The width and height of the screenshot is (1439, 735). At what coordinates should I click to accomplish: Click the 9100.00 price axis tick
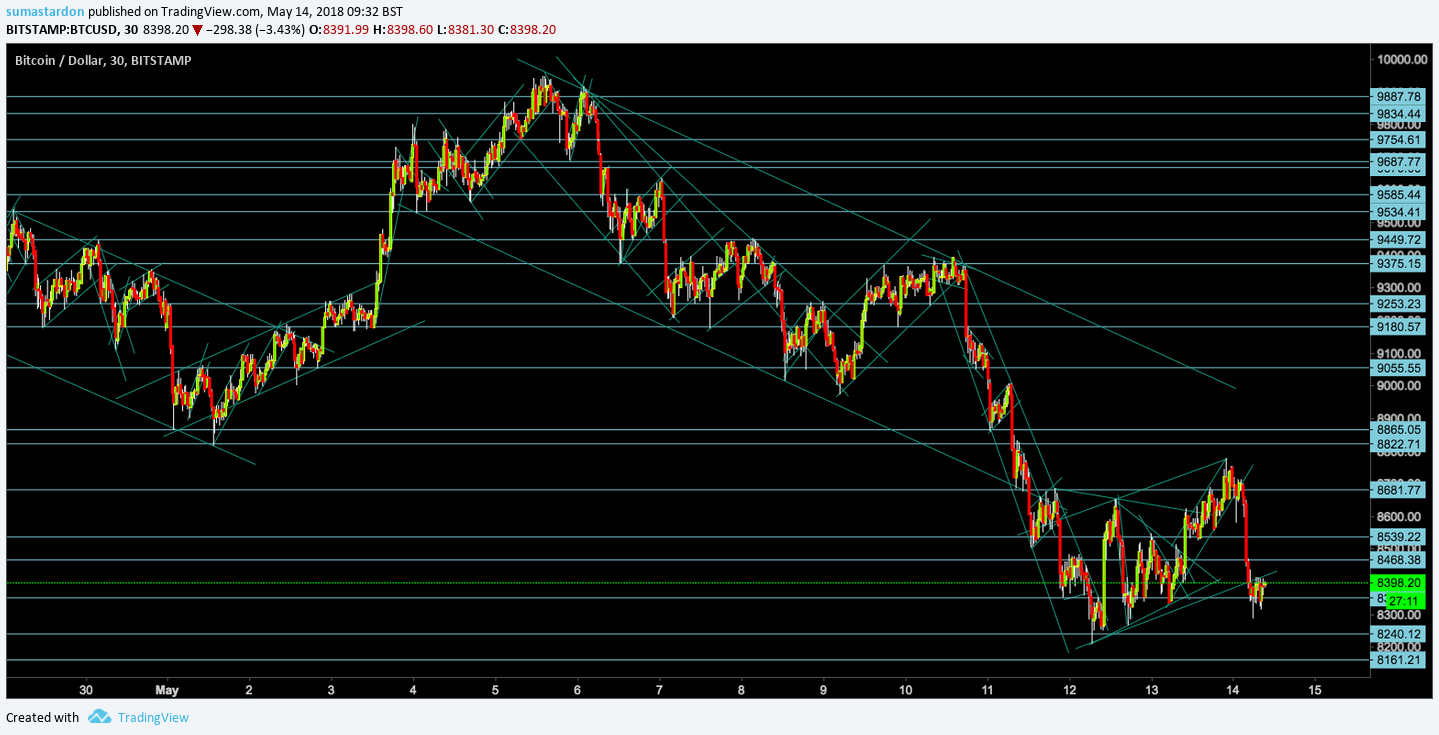click(1398, 353)
